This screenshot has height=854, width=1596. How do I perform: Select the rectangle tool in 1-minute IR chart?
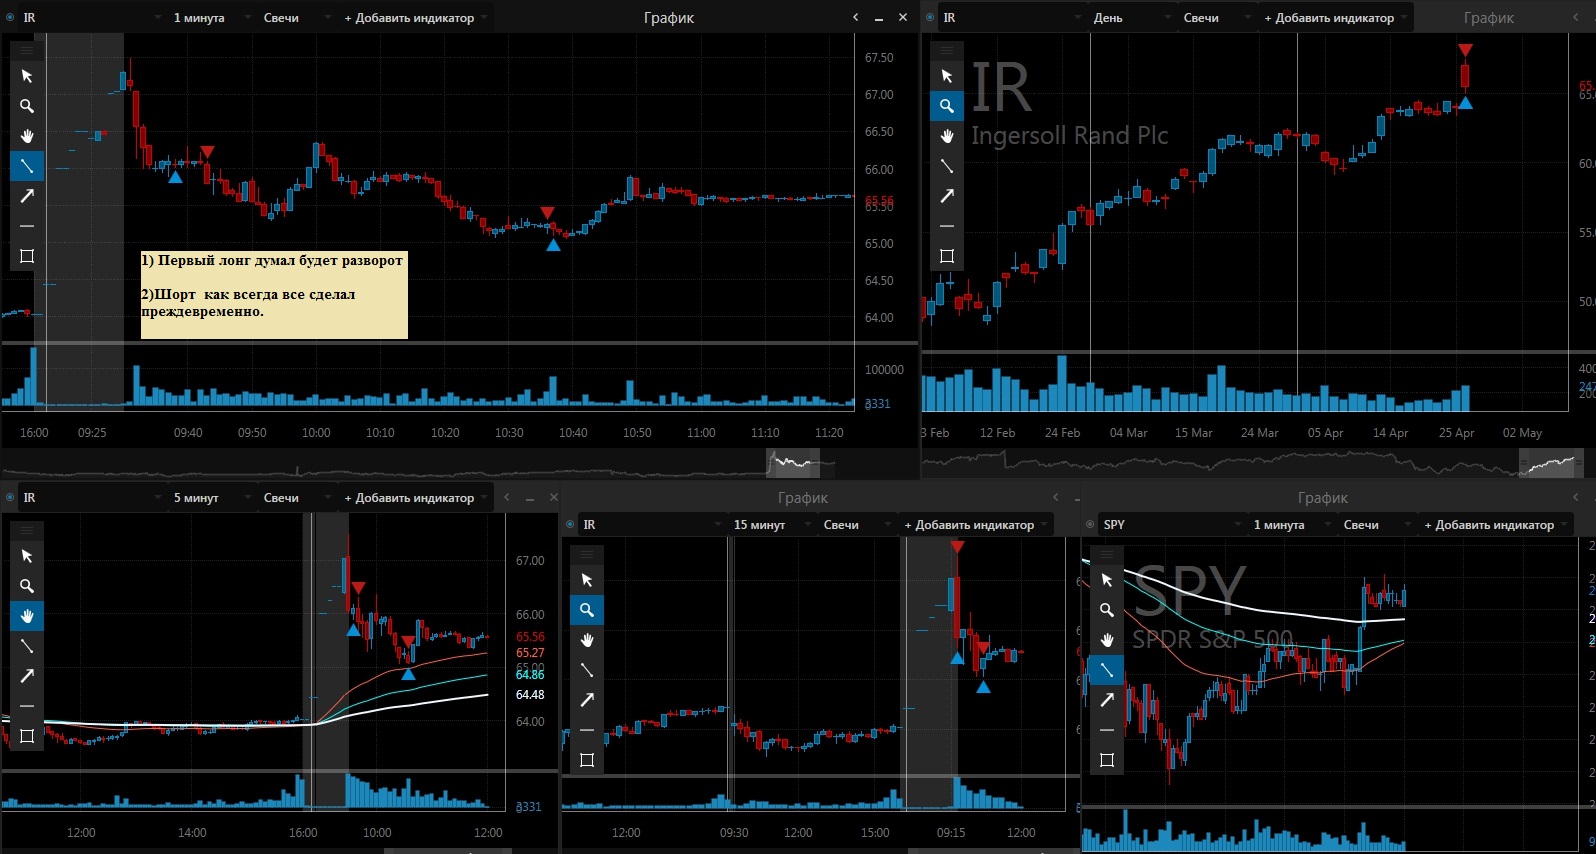pyautogui.click(x=27, y=256)
